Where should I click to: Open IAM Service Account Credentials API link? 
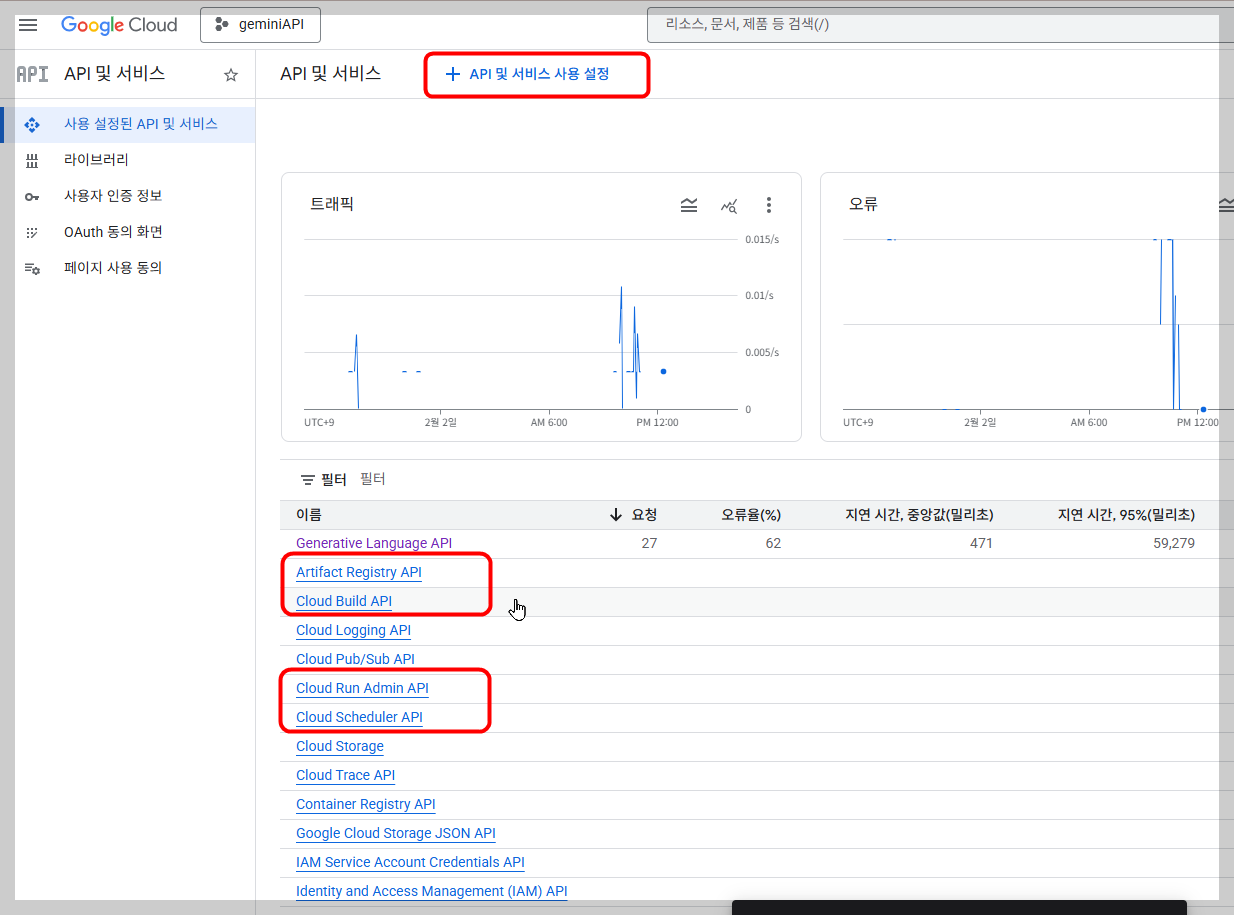pyautogui.click(x=410, y=862)
